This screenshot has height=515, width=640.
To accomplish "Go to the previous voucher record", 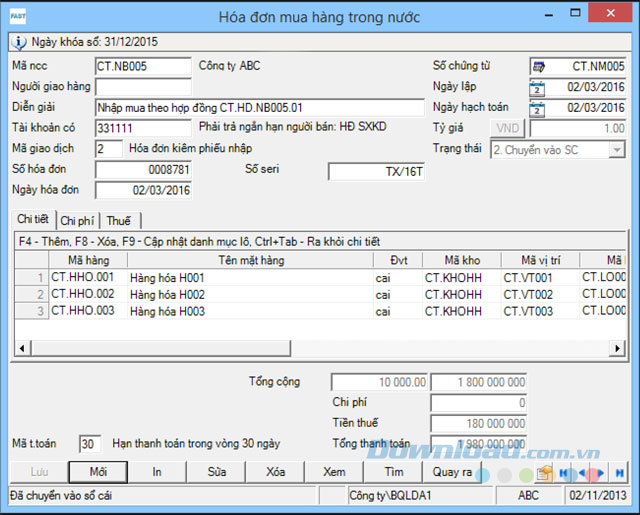I will [582, 473].
